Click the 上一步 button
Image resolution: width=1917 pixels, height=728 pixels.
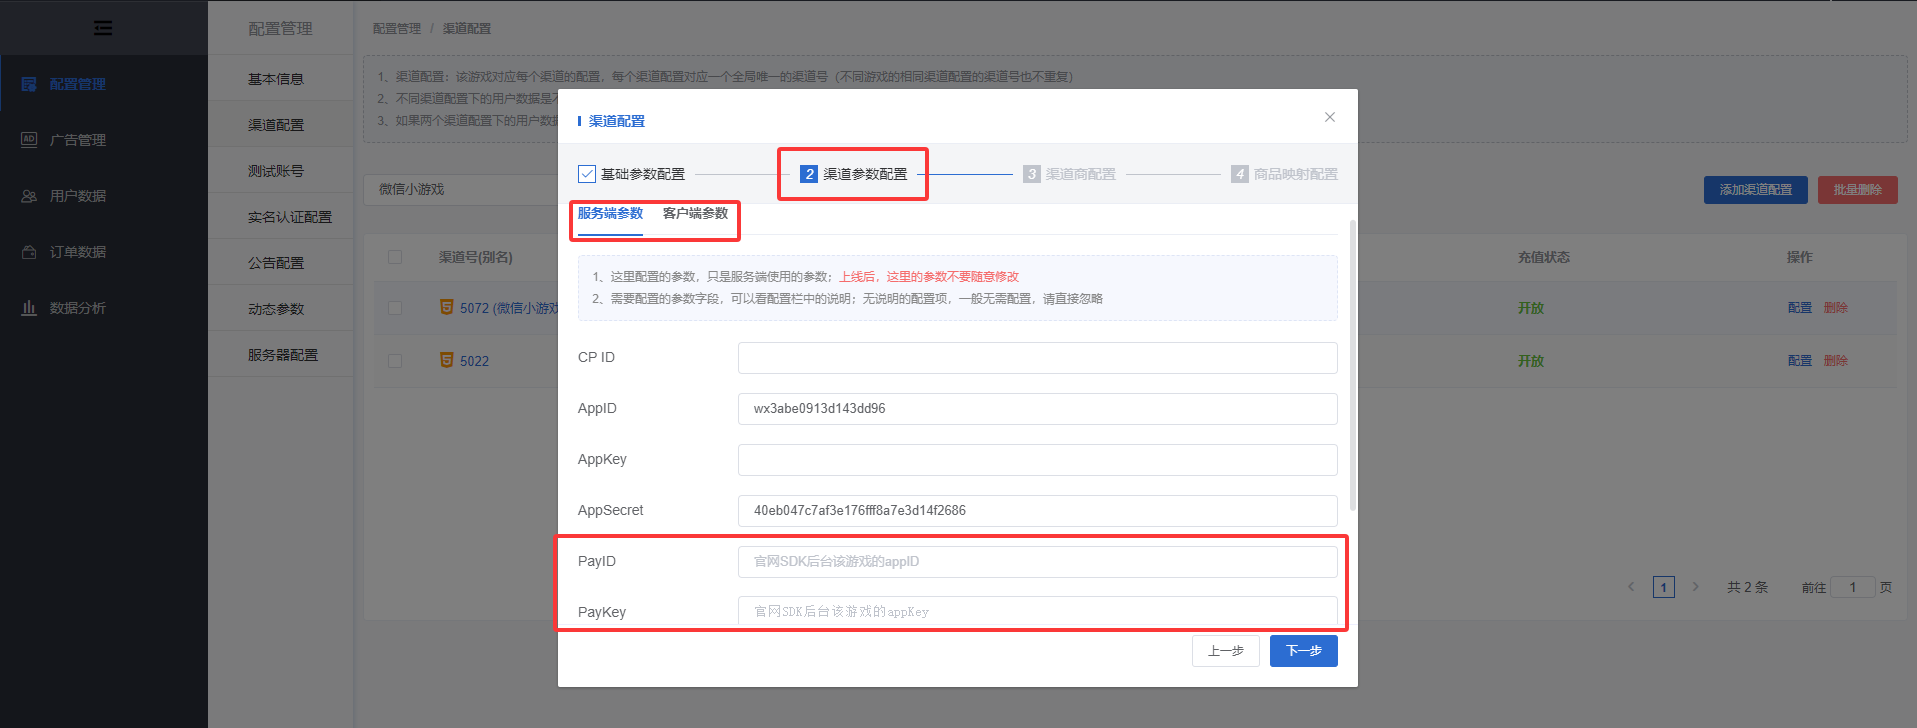tap(1225, 651)
